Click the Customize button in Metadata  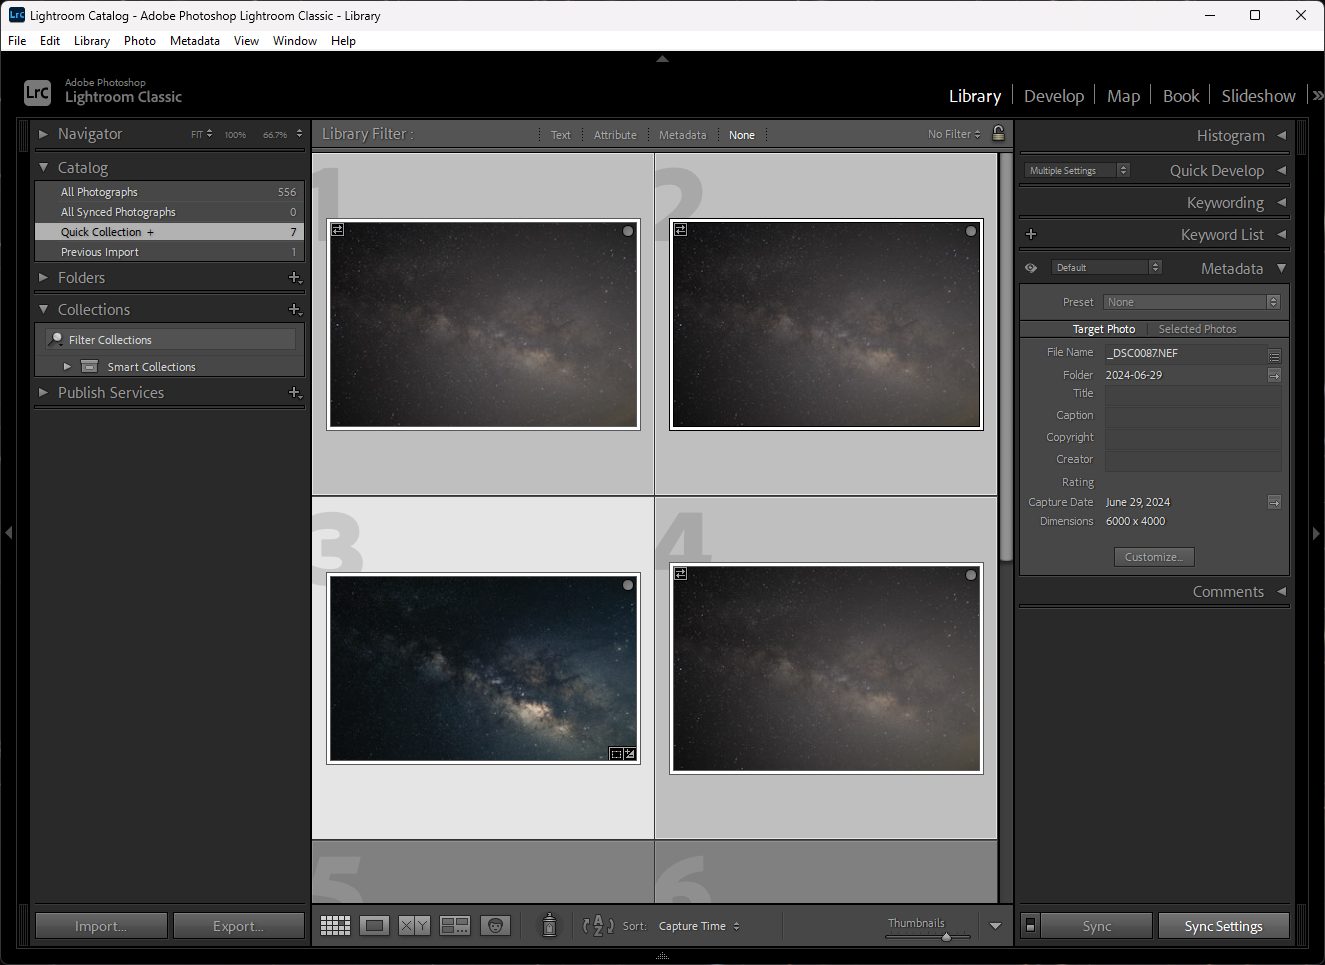click(1154, 557)
